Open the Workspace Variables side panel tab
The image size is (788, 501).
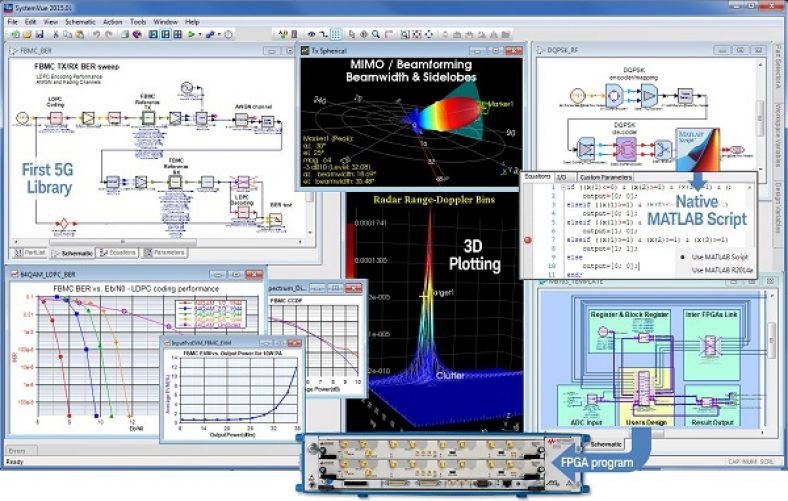778,135
